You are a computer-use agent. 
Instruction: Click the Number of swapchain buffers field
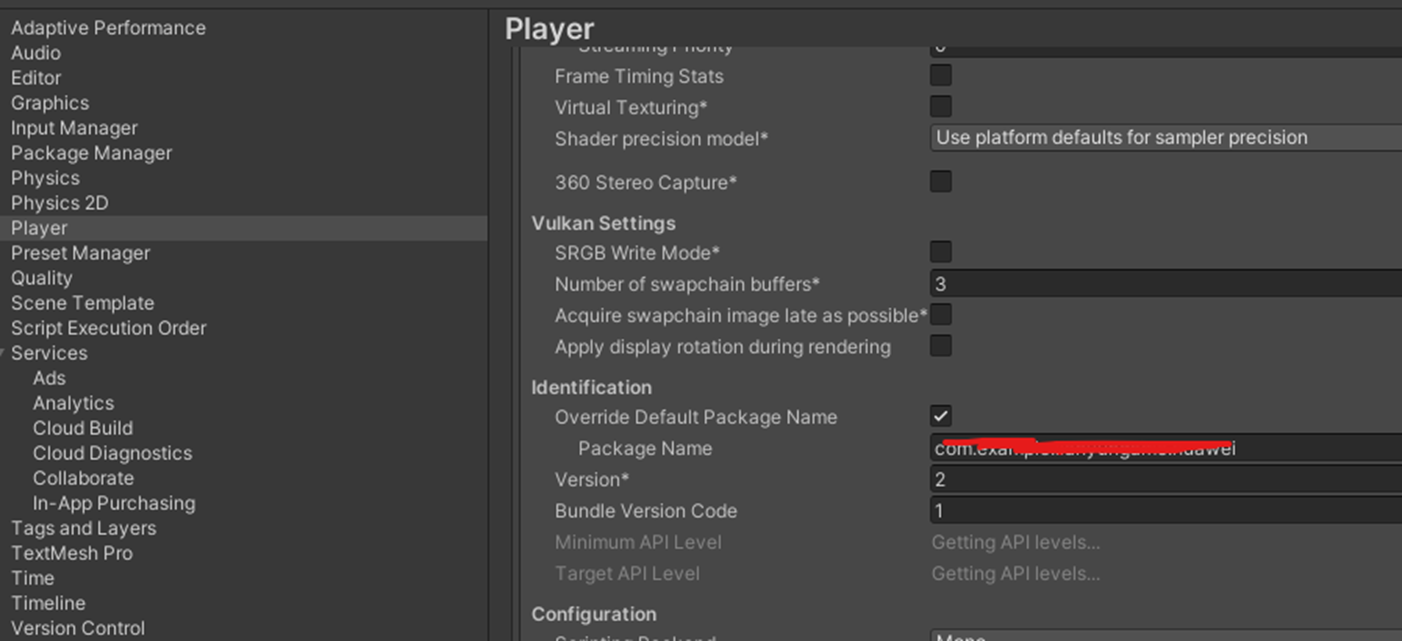(x=1100, y=283)
